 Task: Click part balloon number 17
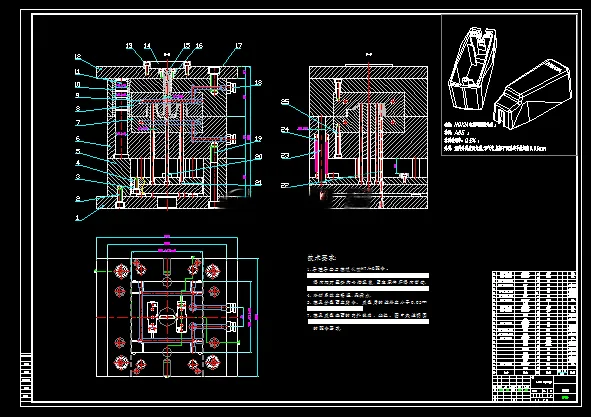[x=238, y=46]
